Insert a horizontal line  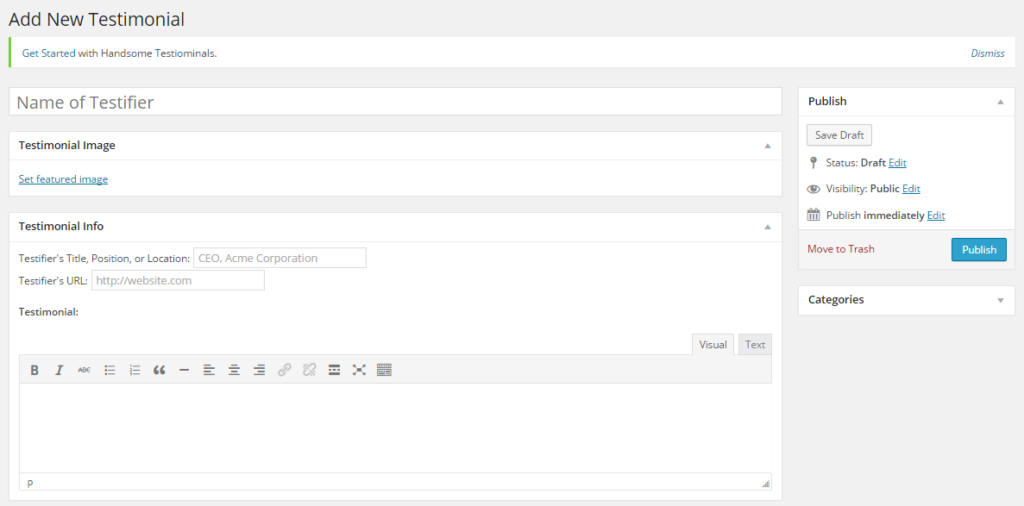point(184,370)
